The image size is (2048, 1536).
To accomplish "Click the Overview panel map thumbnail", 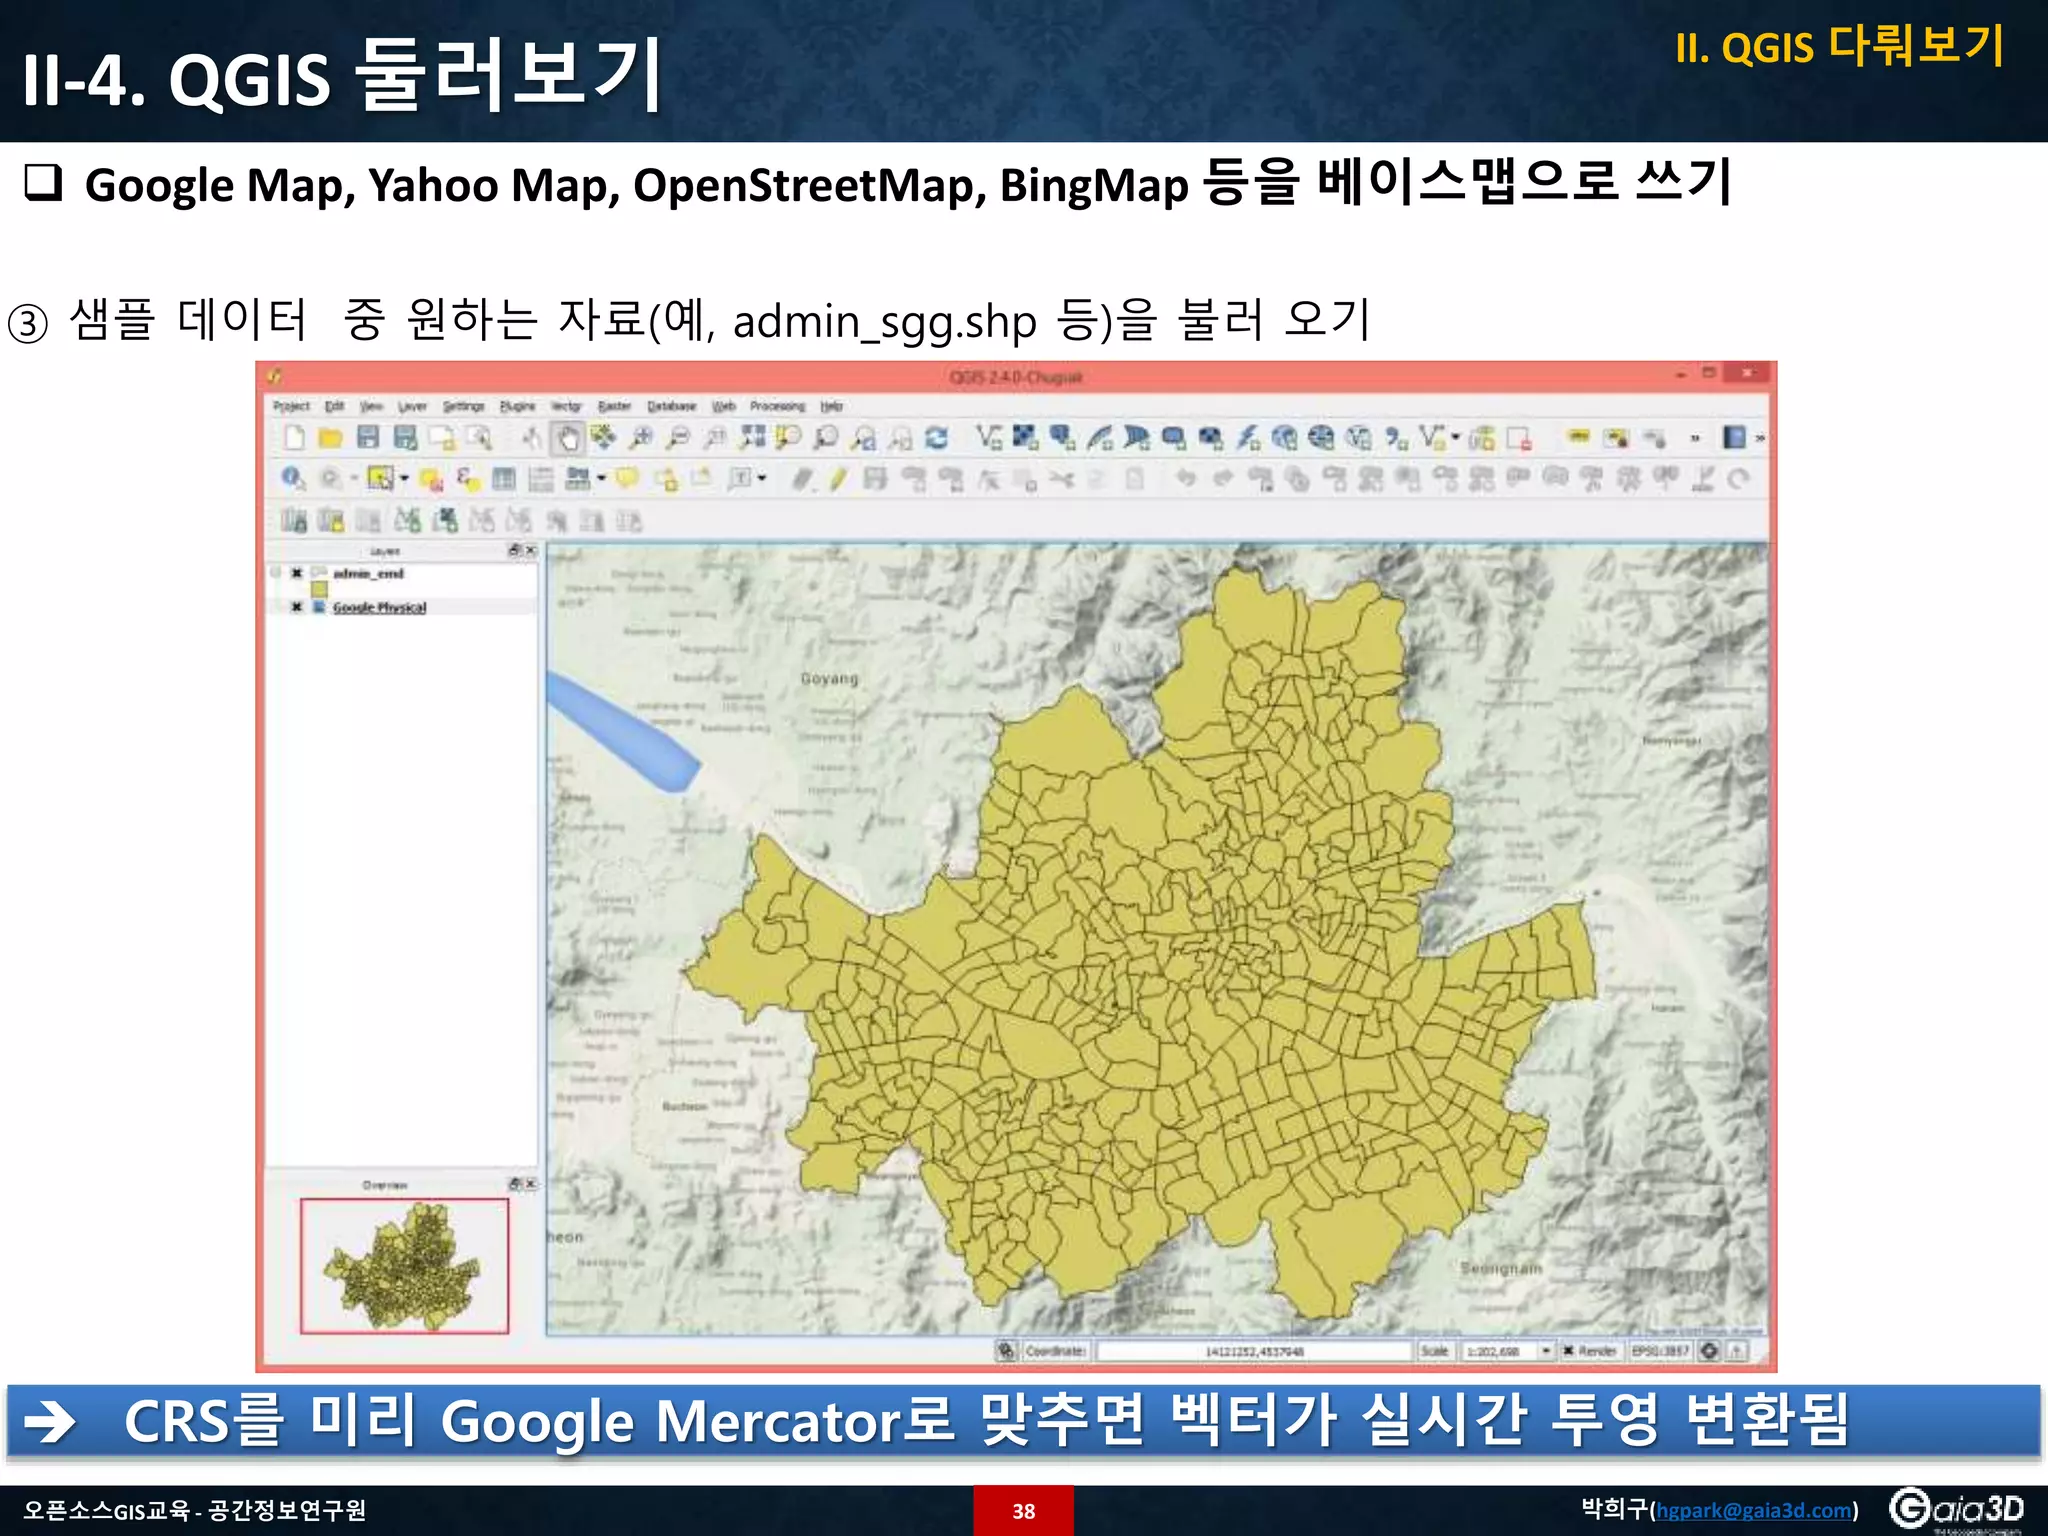I will point(404,1266).
